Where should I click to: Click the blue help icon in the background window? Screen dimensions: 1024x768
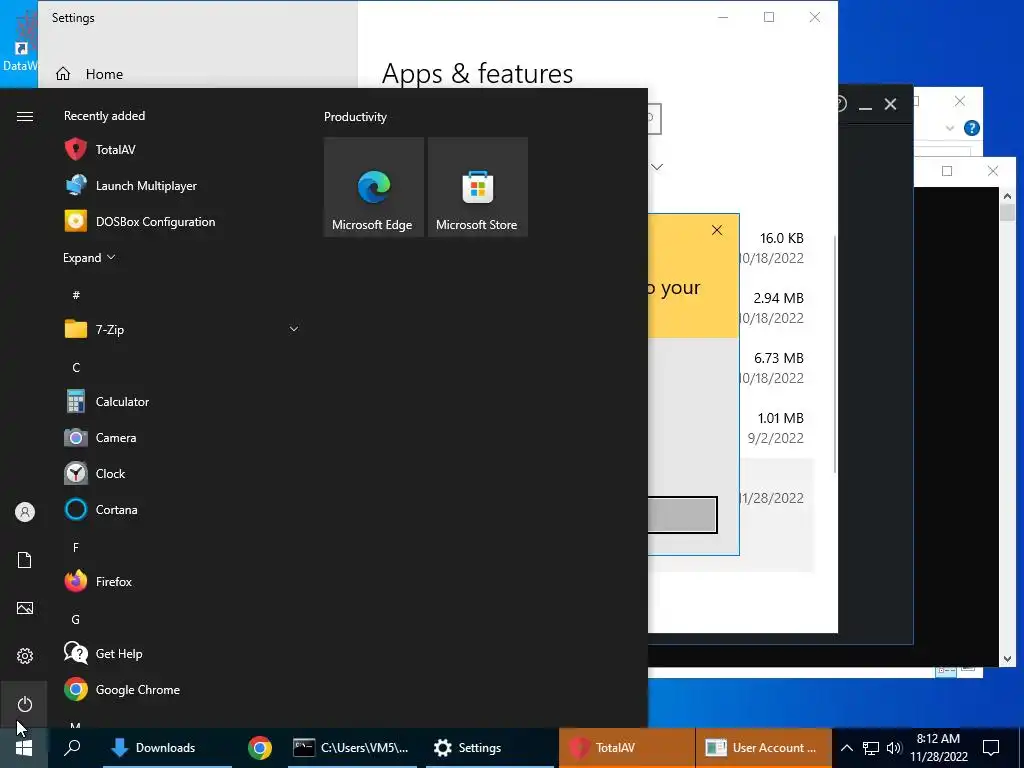click(x=972, y=128)
